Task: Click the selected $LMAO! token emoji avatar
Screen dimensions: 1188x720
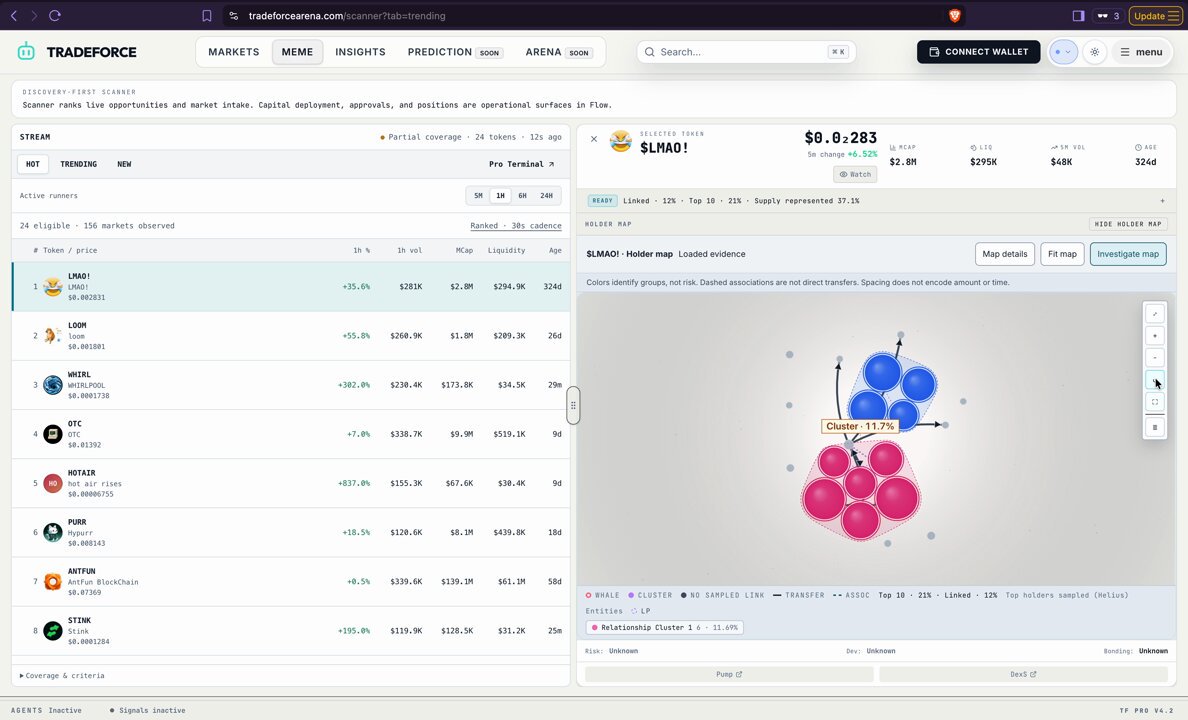Action: click(621, 142)
